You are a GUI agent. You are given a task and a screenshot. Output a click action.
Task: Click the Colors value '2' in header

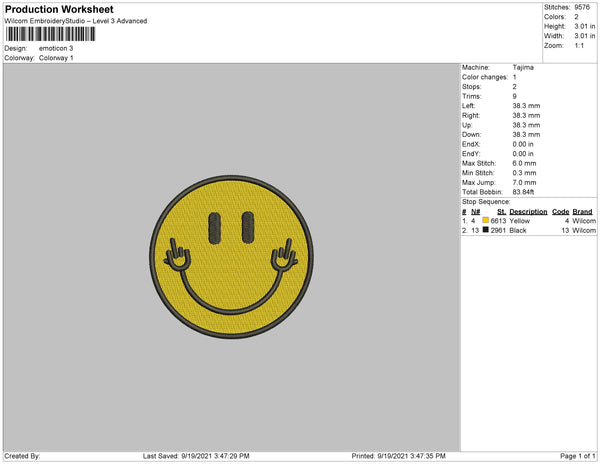pyautogui.click(x=576, y=17)
